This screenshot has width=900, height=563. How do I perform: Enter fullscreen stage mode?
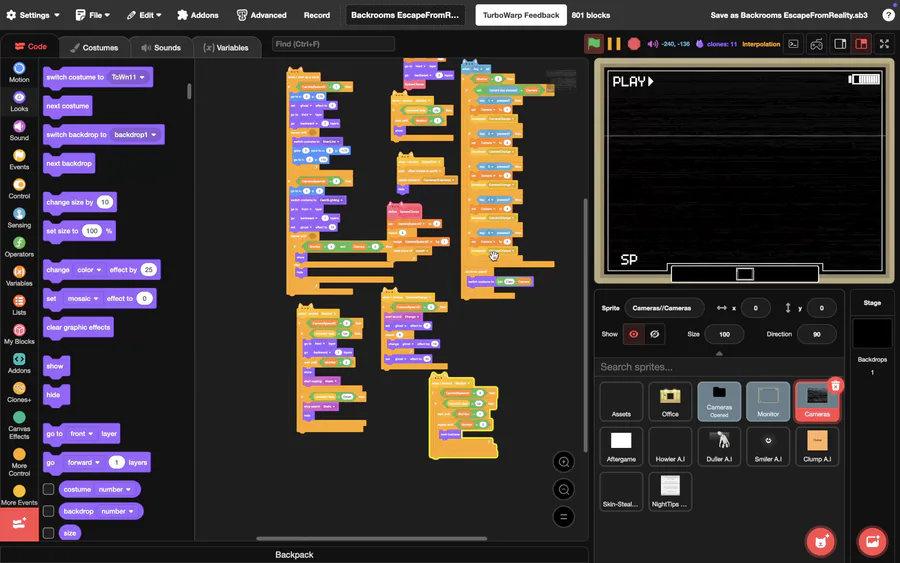[x=885, y=44]
